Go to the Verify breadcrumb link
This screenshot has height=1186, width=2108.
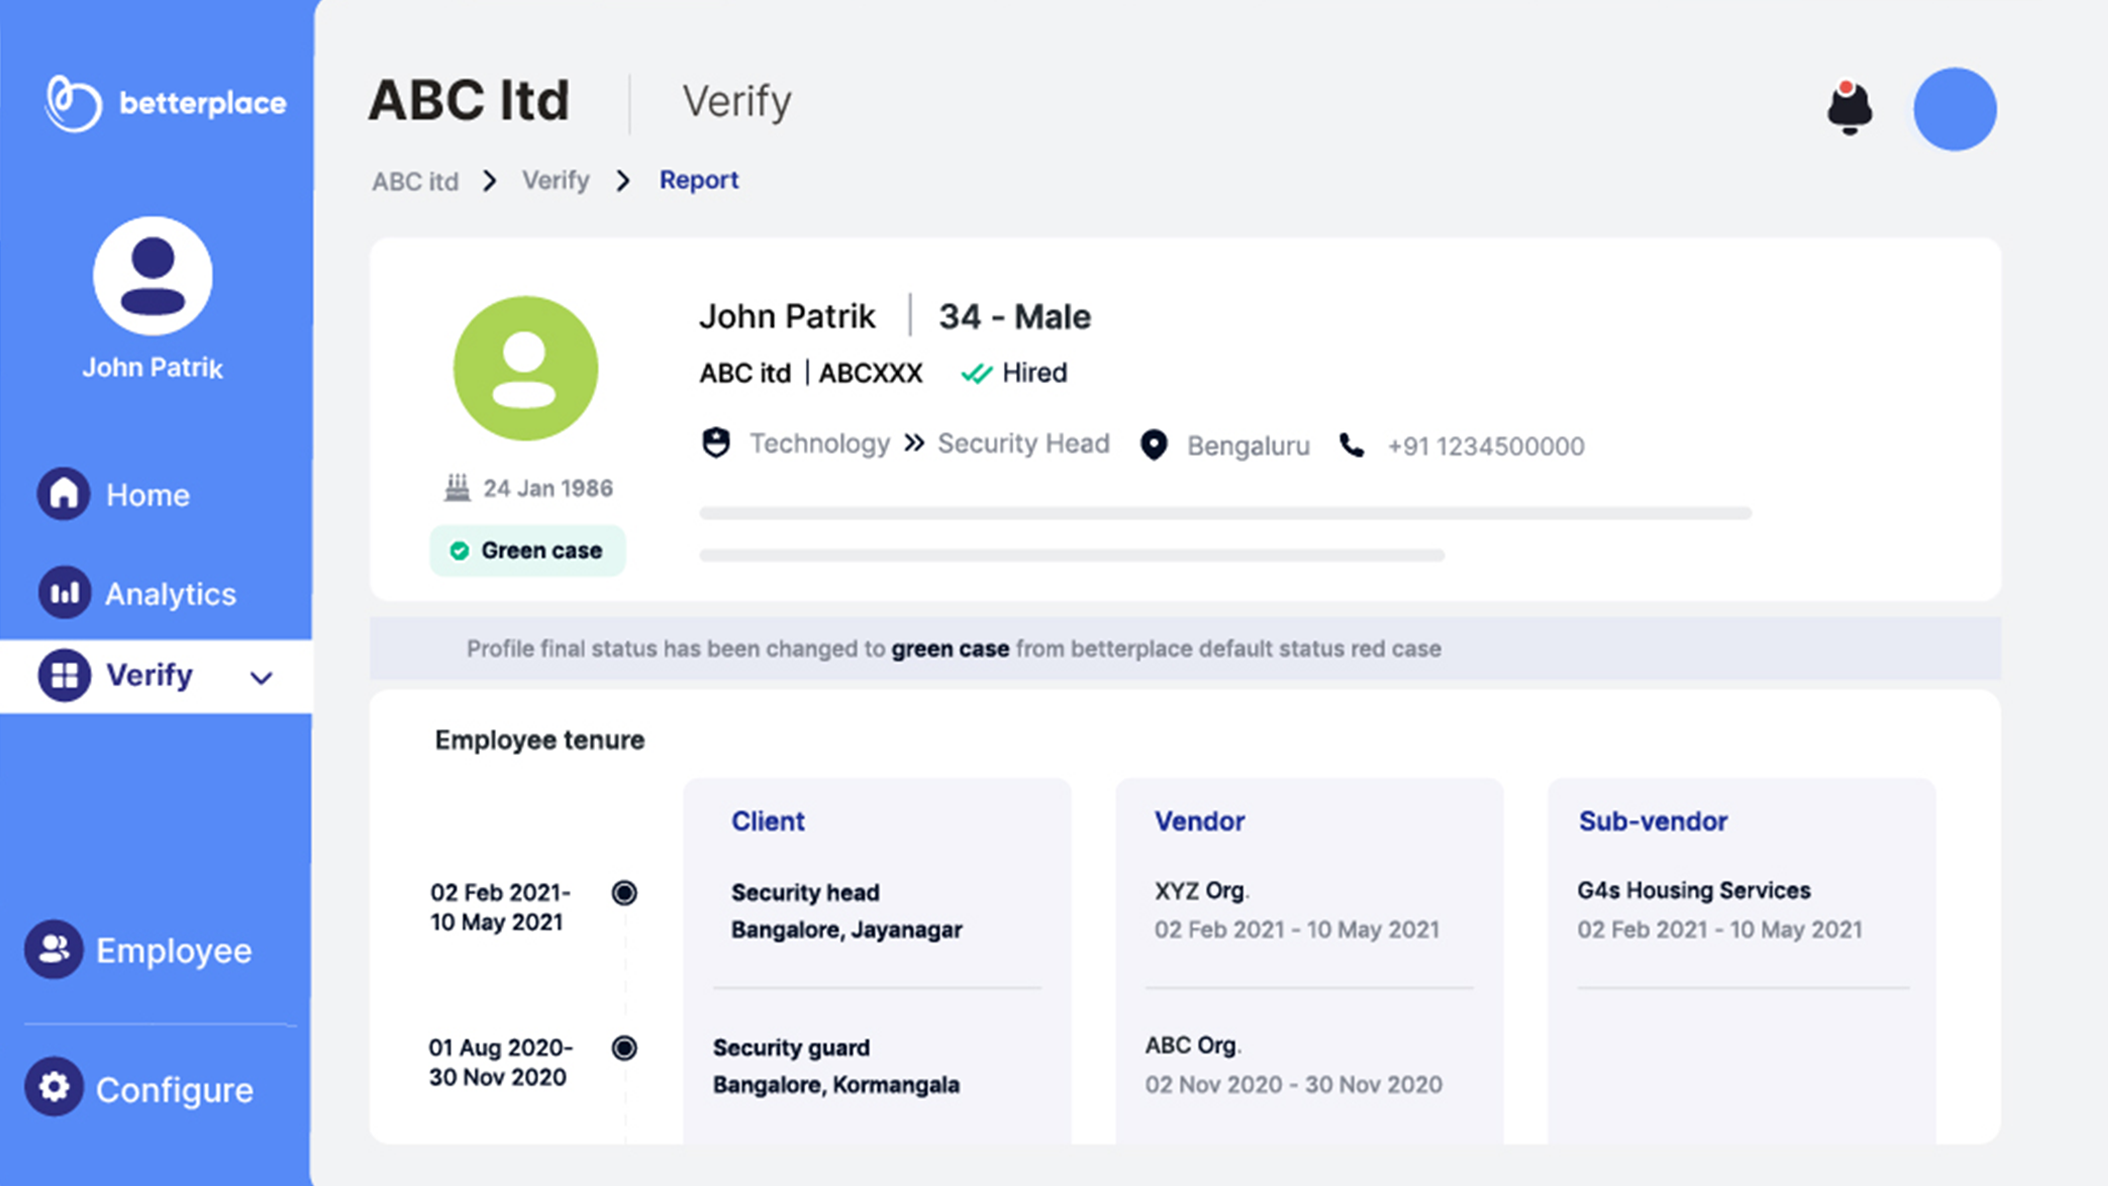(555, 180)
